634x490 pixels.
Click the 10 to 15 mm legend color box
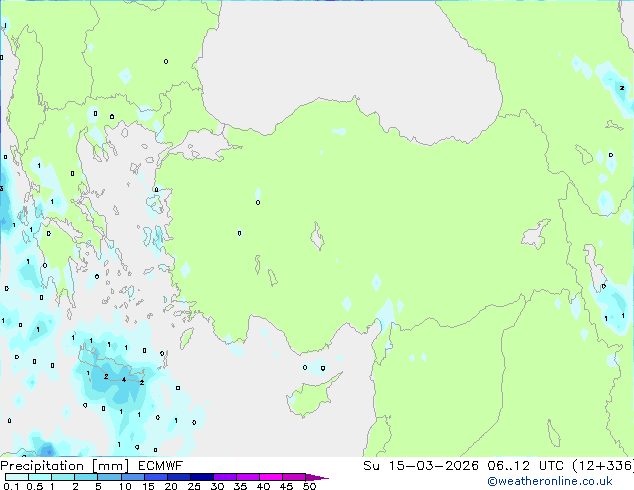(132, 477)
